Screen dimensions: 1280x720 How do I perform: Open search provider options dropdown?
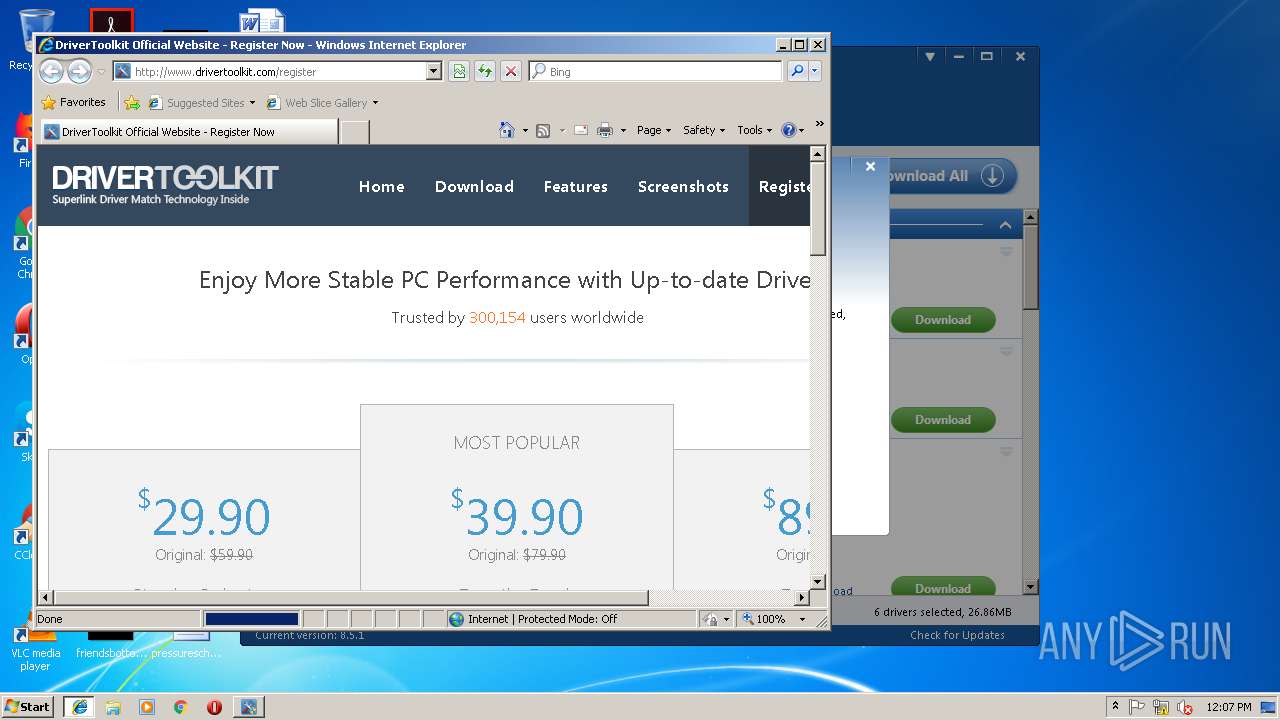coord(814,71)
